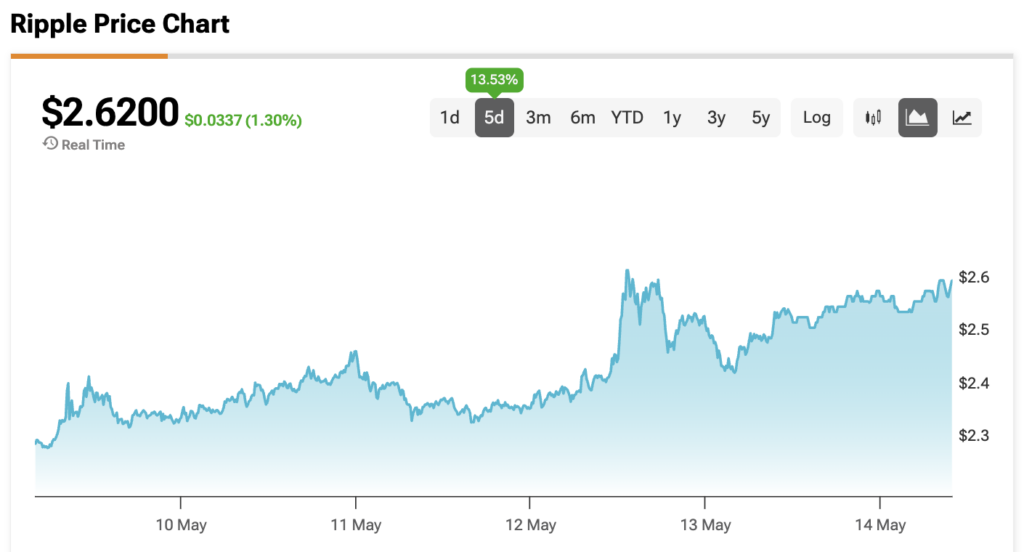This screenshot has width=1024, height=552.
Task: Click the 14 May date marker
Action: point(879,525)
